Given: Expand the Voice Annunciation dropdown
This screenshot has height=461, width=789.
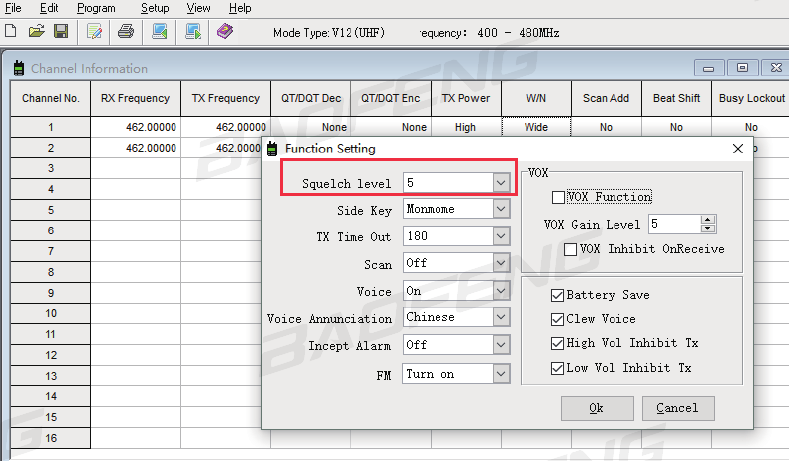Looking at the screenshot, I should [501, 317].
